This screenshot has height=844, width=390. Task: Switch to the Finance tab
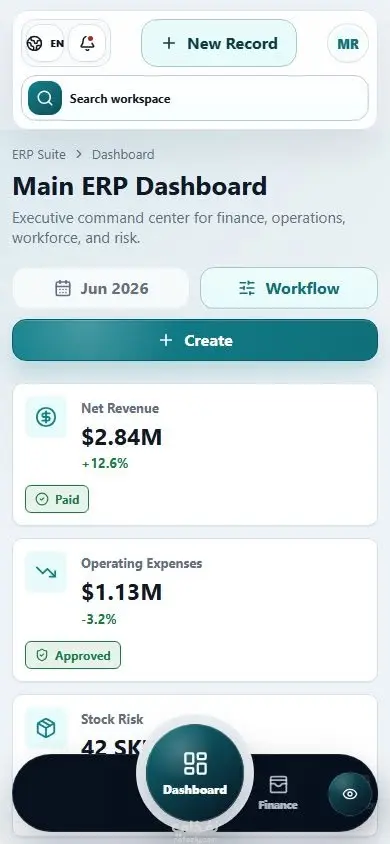[x=278, y=793]
